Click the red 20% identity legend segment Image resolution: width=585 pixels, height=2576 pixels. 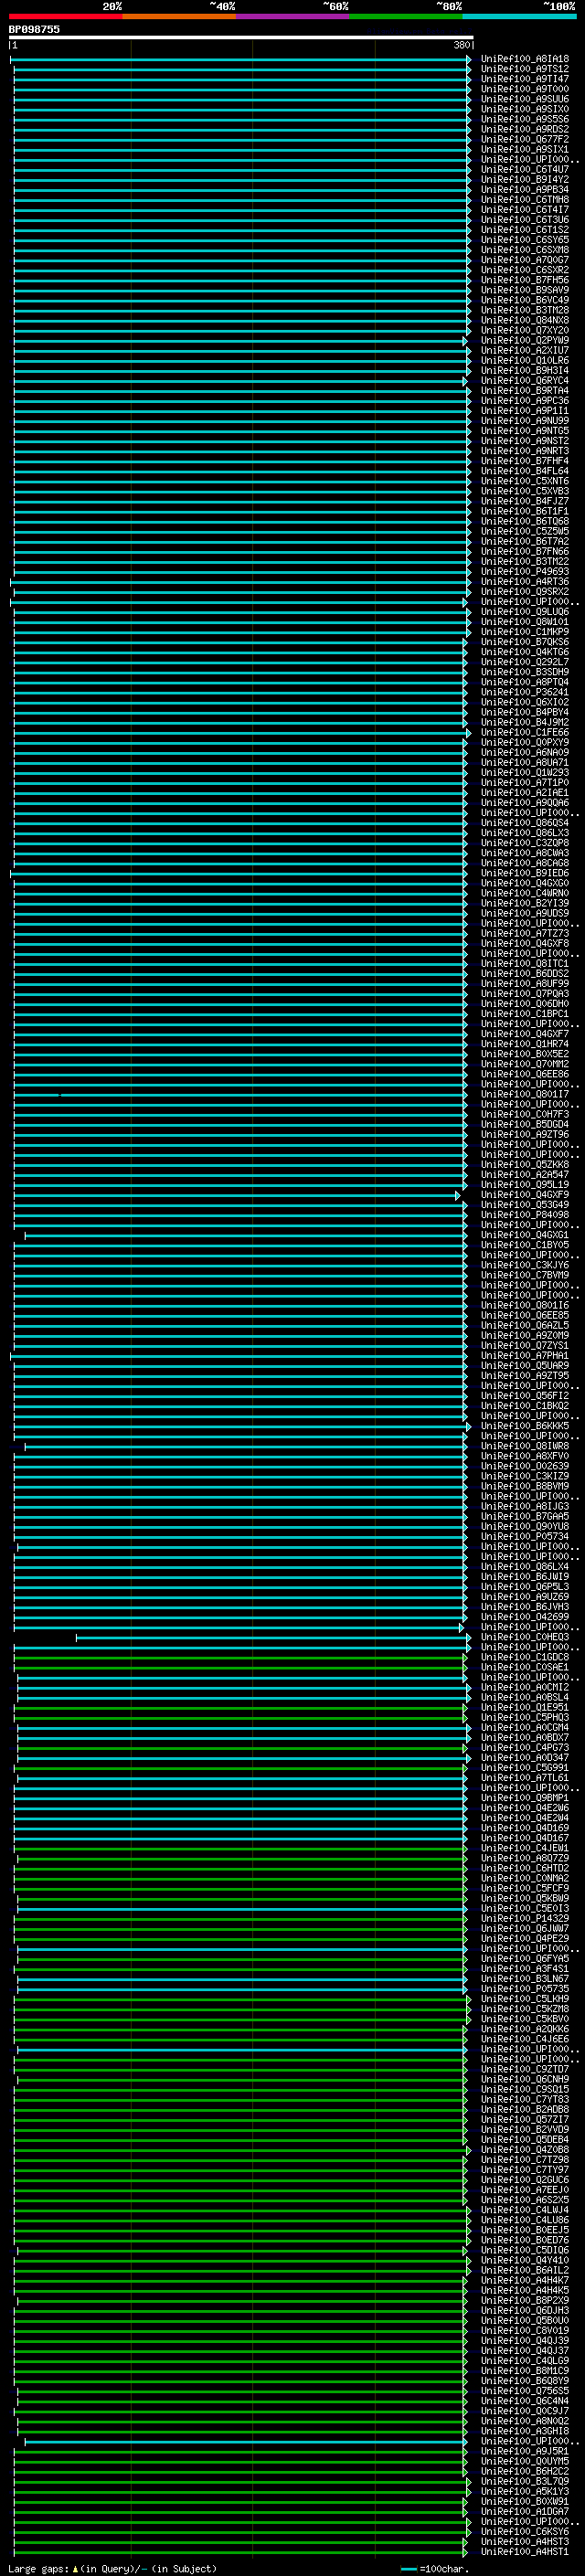pyautogui.click(x=65, y=16)
